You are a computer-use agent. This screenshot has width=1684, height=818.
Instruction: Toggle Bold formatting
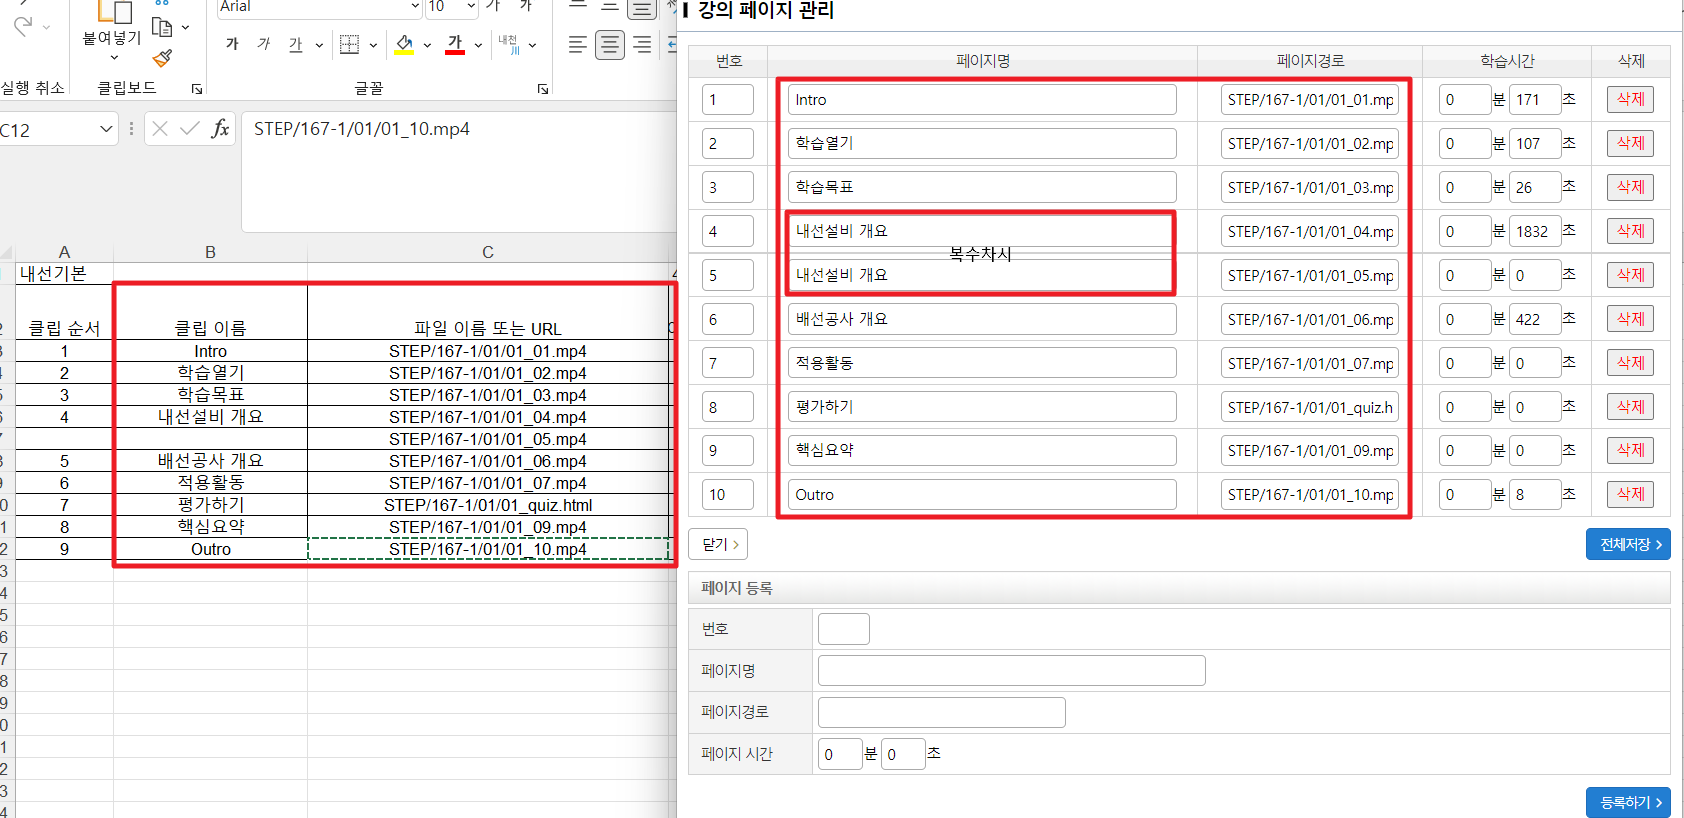coord(232,44)
